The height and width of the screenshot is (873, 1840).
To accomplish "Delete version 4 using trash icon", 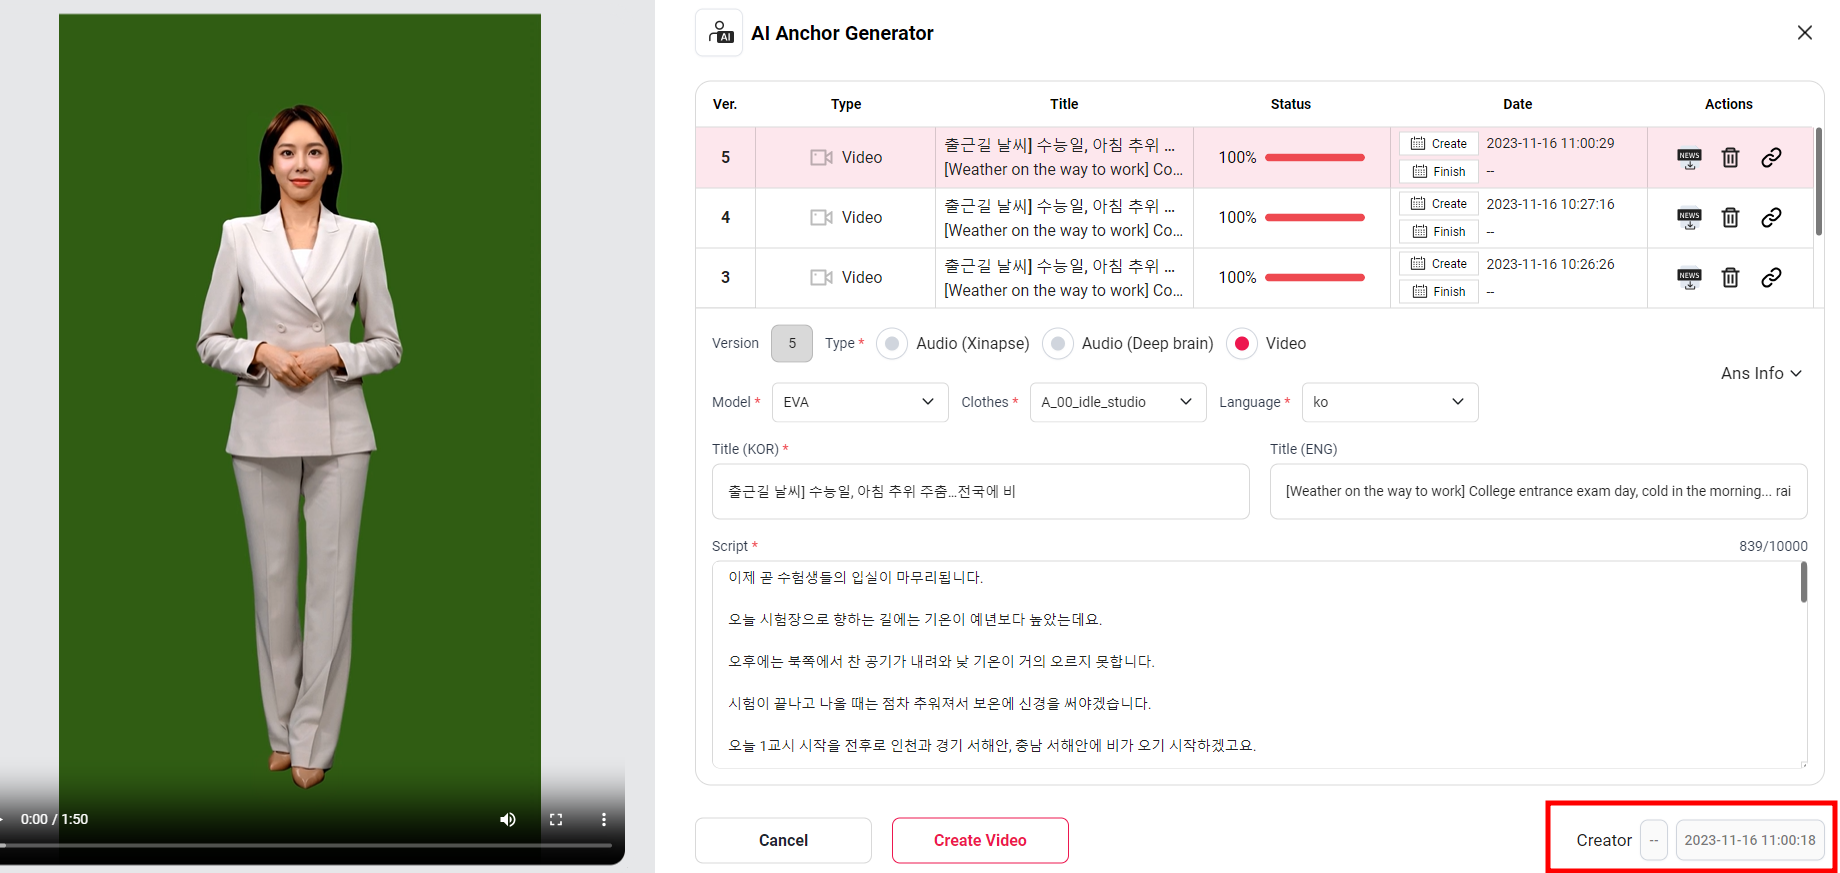I will coord(1730,218).
